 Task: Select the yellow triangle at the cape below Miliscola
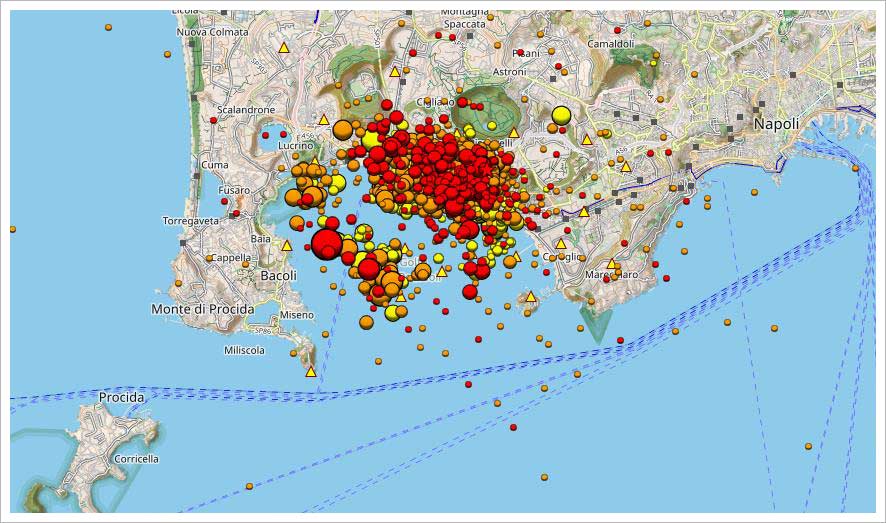click(x=311, y=372)
